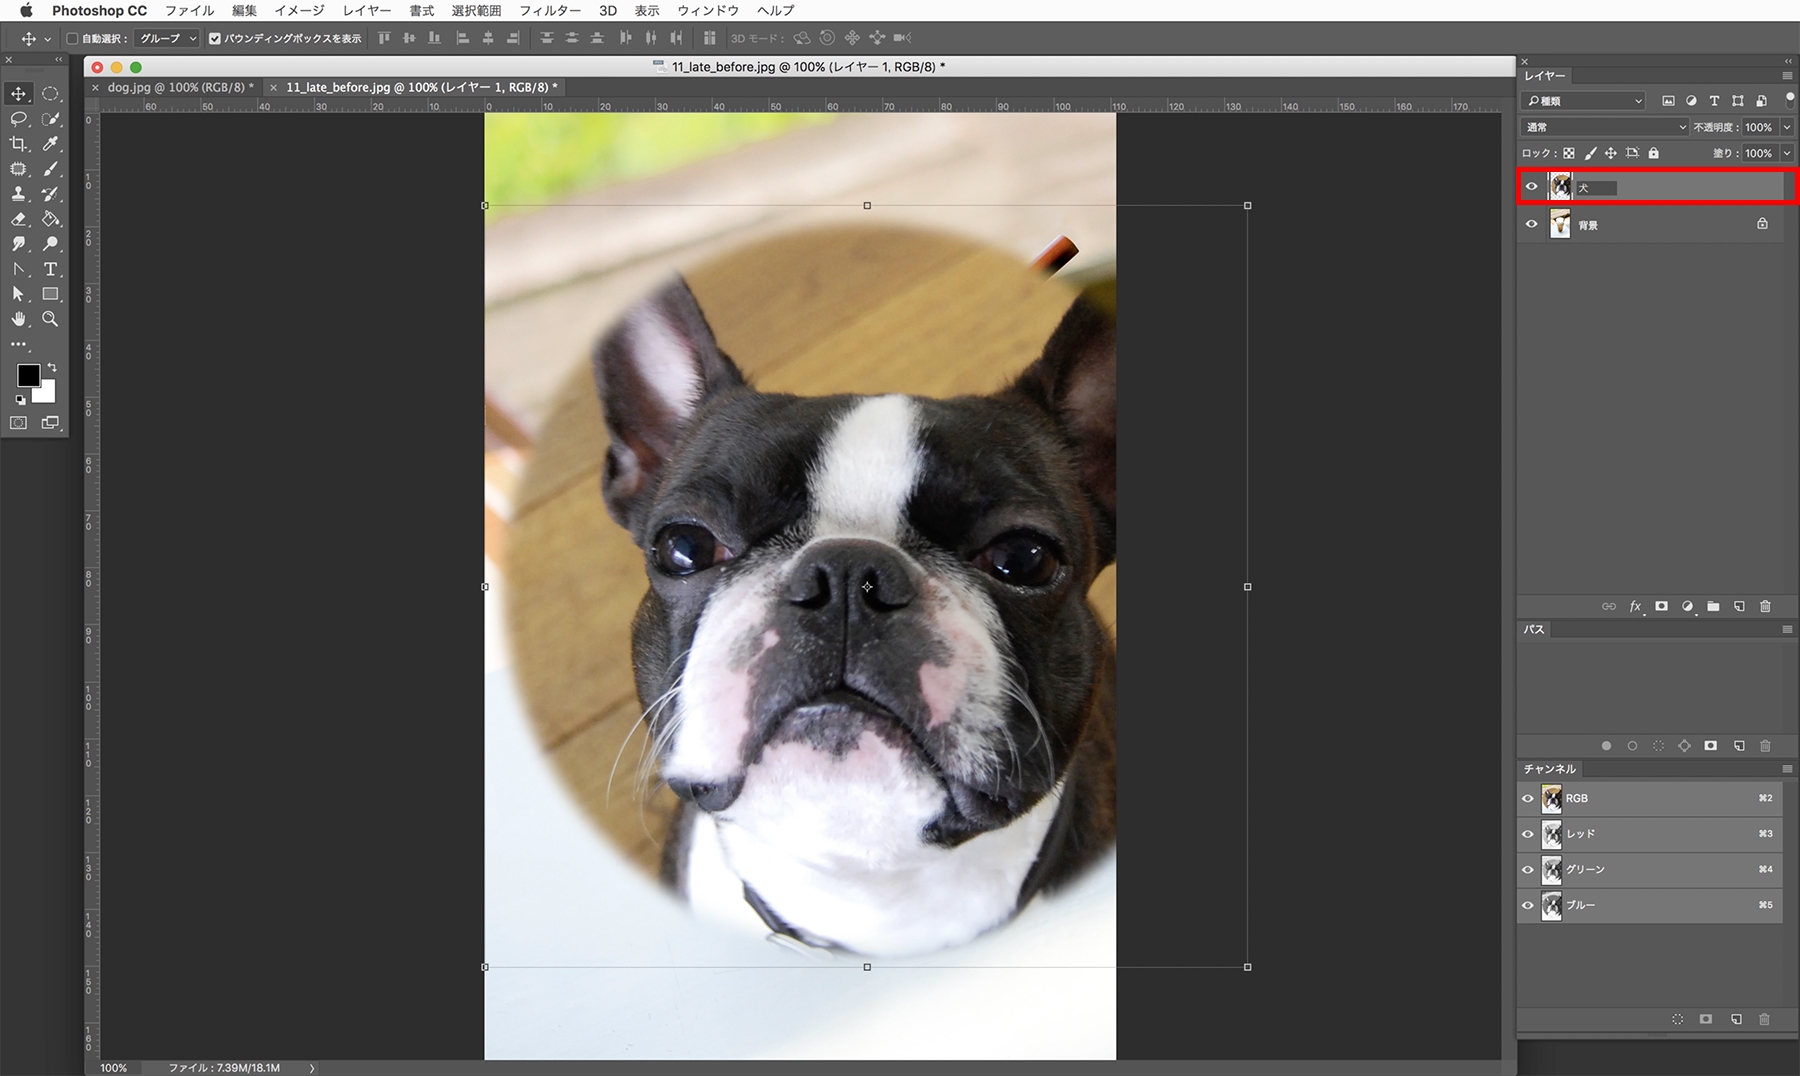Open the イメージ menu
Viewport: 1800px width, 1076px height.
point(299,11)
